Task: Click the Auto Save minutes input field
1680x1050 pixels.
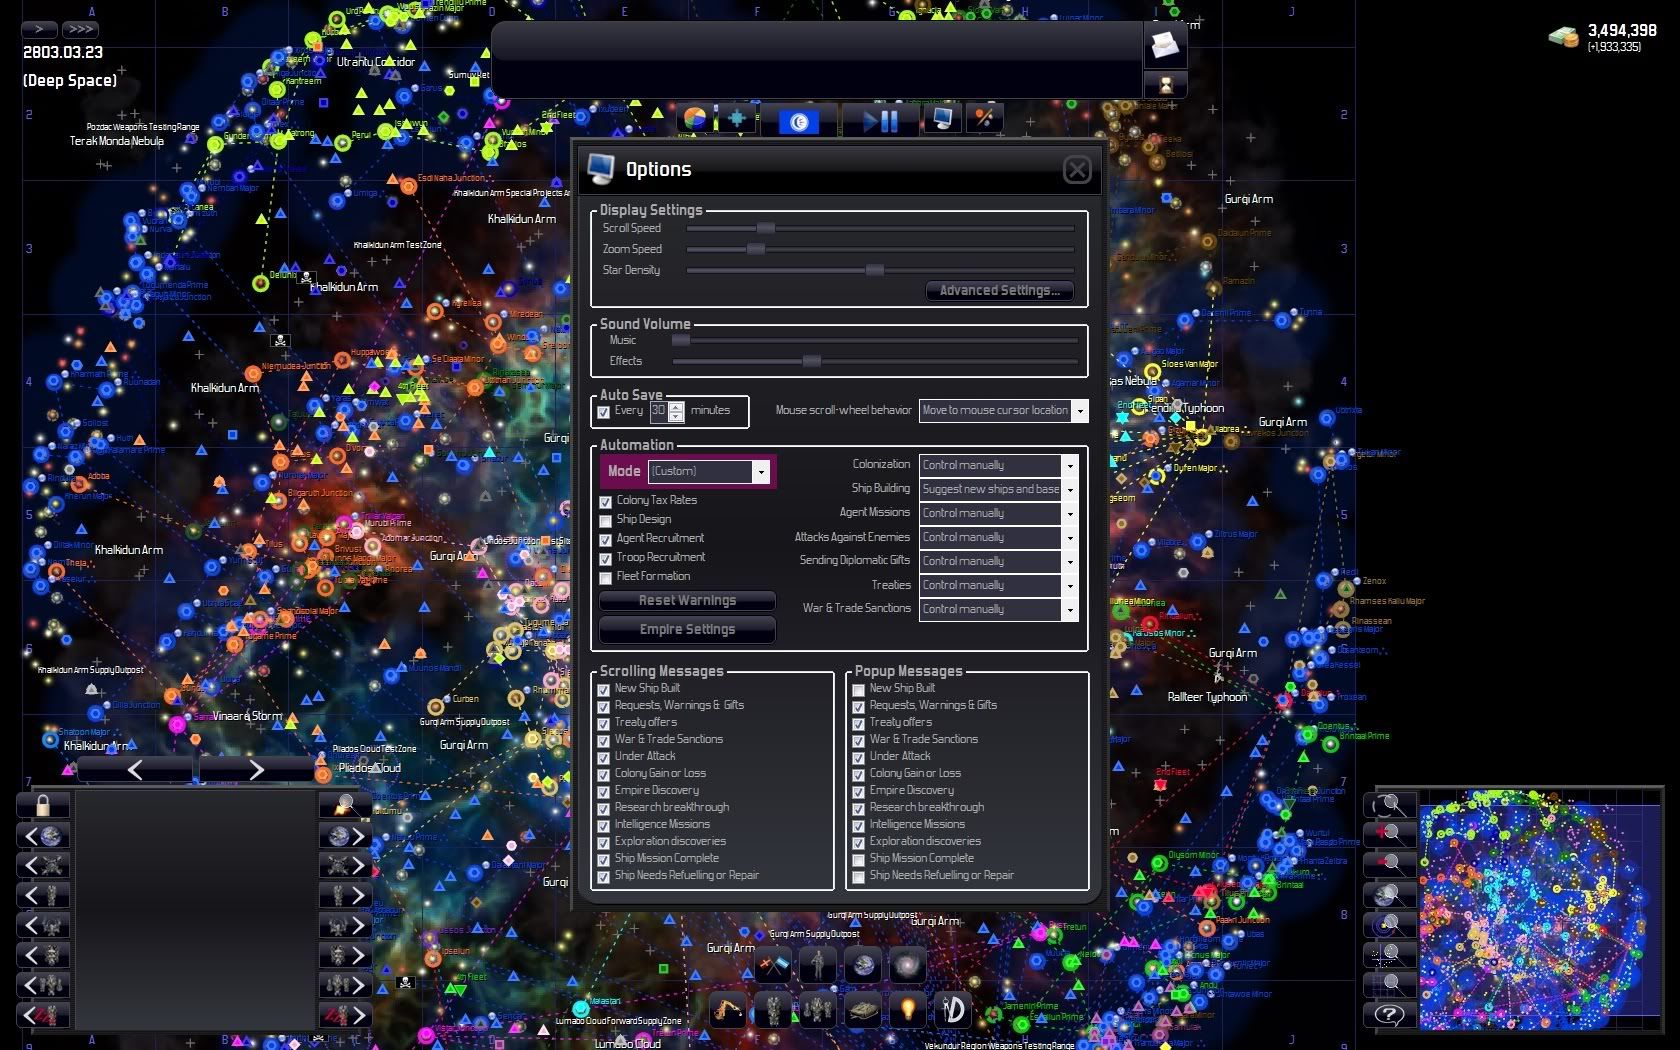Action: click(x=658, y=410)
